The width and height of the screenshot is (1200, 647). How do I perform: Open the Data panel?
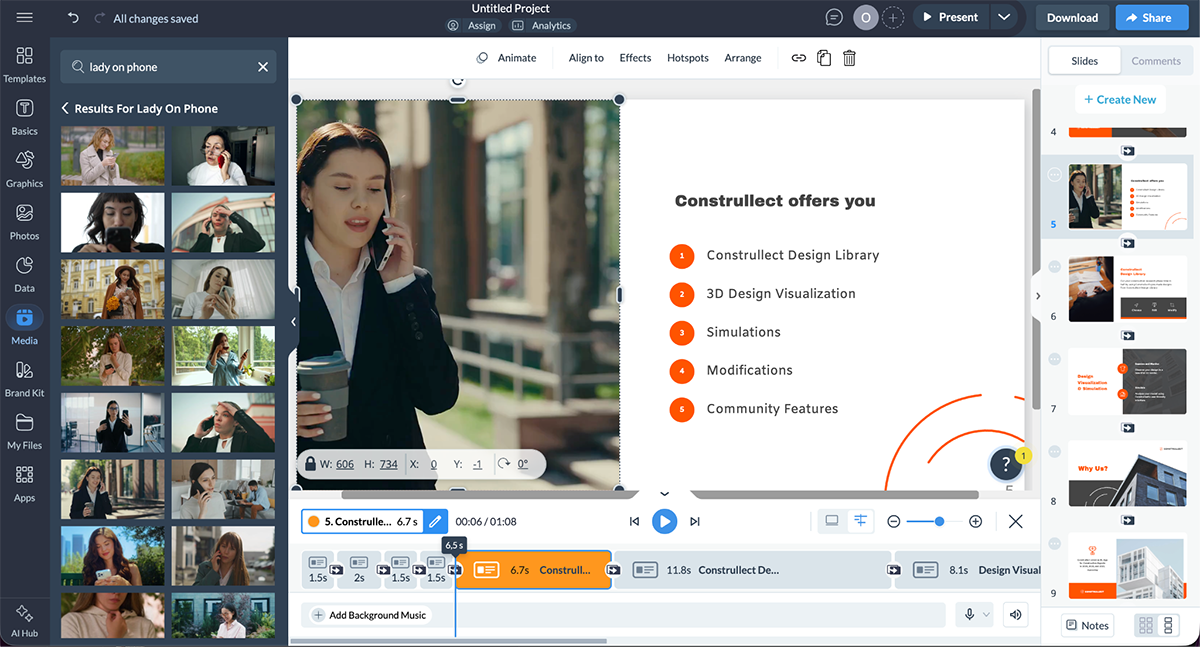(x=24, y=273)
